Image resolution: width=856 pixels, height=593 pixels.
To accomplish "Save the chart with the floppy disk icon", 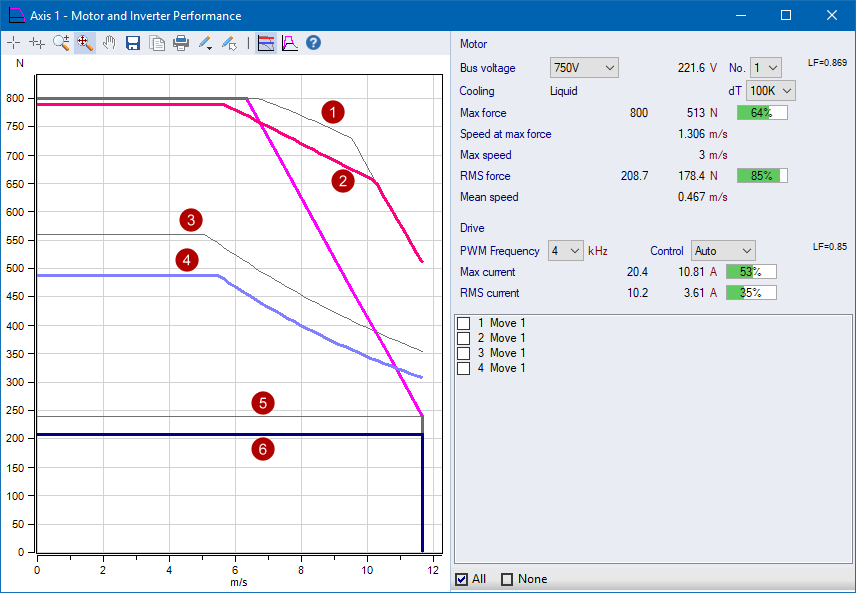I will 133,43.
